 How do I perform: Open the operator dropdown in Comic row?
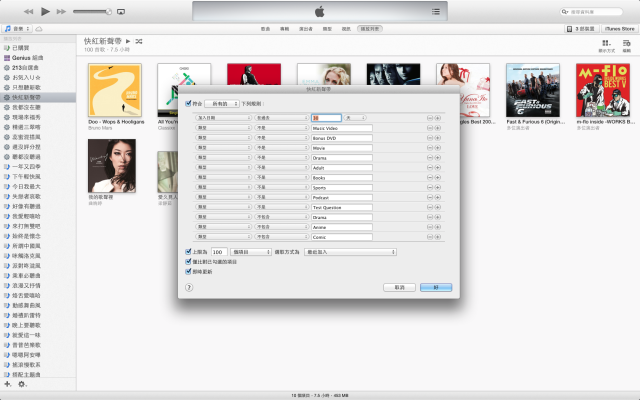[x=282, y=237]
